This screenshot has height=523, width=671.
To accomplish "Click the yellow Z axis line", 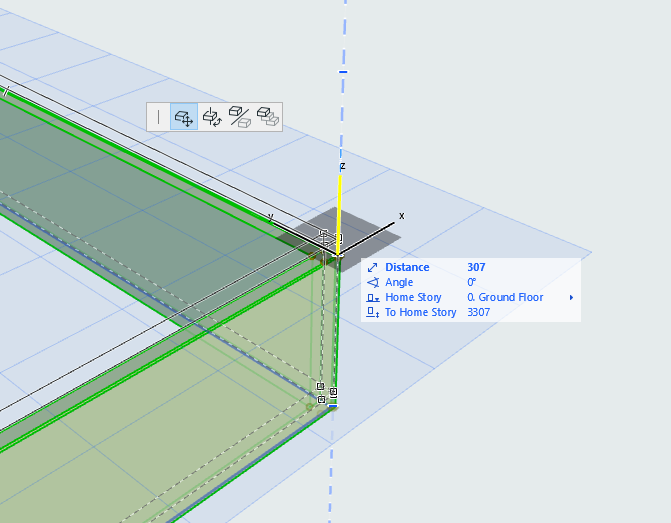I will [339, 214].
